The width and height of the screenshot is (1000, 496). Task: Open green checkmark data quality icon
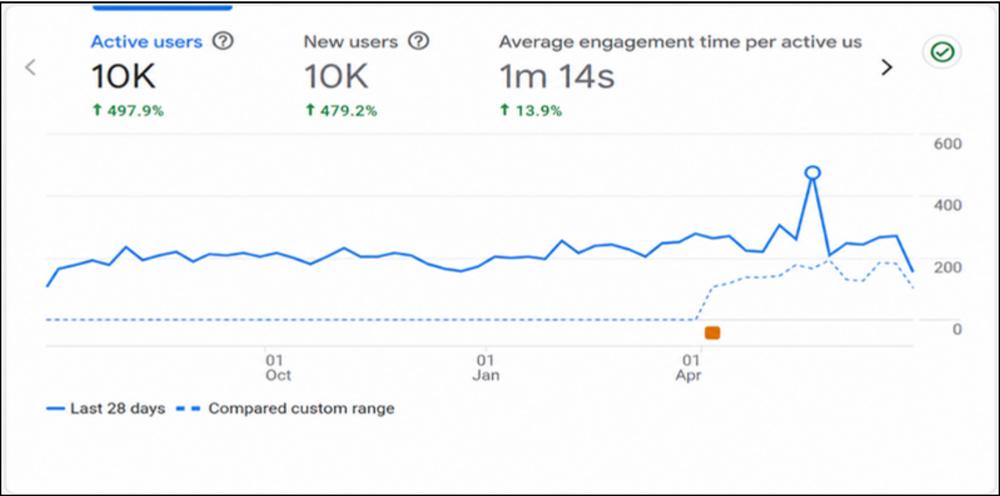coord(943,52)
